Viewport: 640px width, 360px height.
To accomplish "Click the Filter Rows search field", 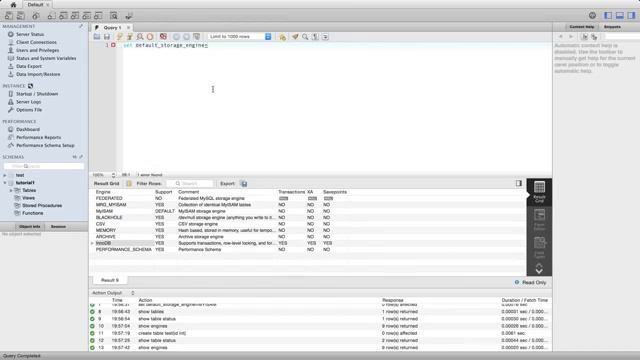I will click(190, 184).
